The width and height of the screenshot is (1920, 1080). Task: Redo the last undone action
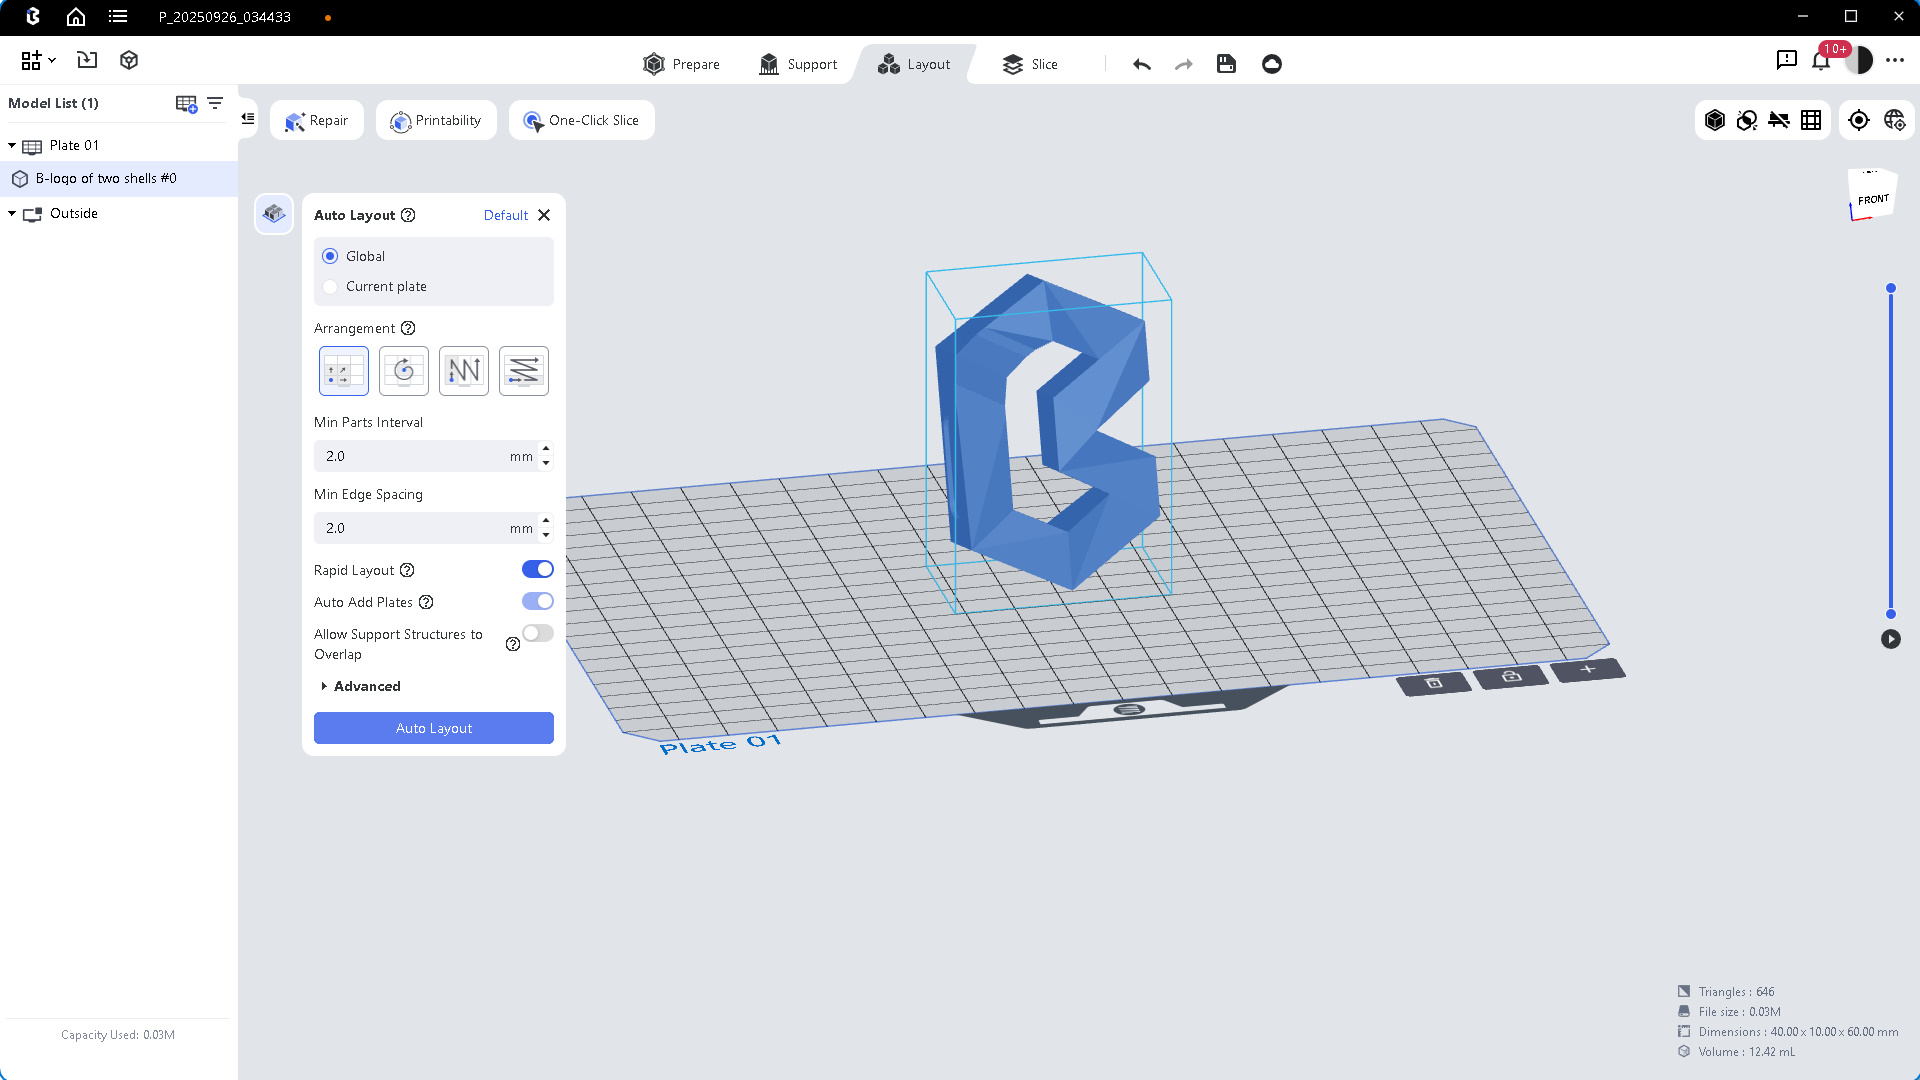(x=1184, y=64)
